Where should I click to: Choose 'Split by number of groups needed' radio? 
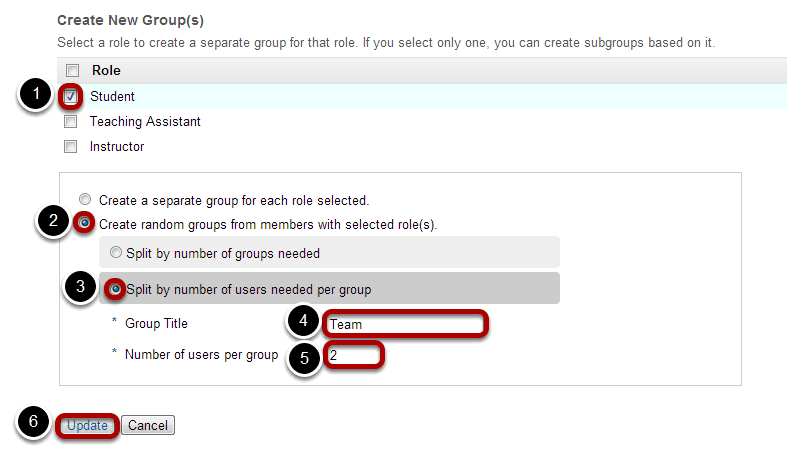coord(116,252)
